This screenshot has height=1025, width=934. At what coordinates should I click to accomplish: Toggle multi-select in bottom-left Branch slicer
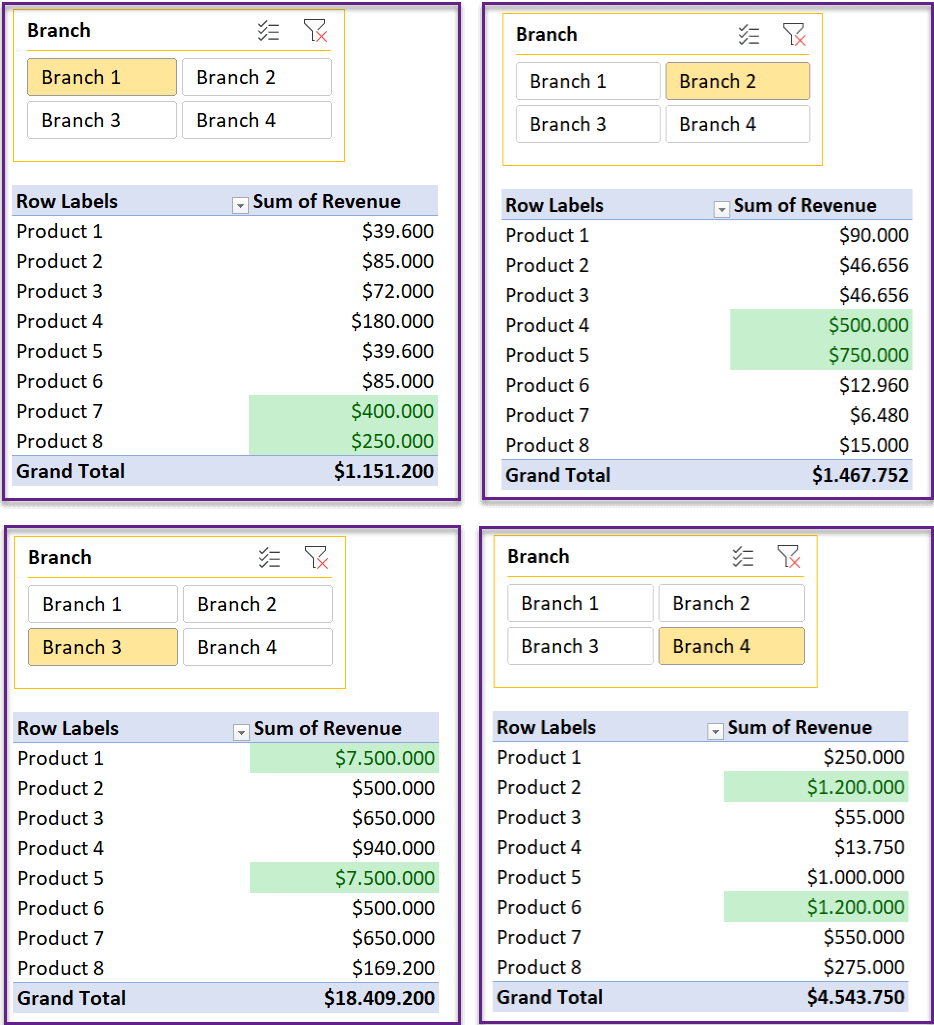269,558
